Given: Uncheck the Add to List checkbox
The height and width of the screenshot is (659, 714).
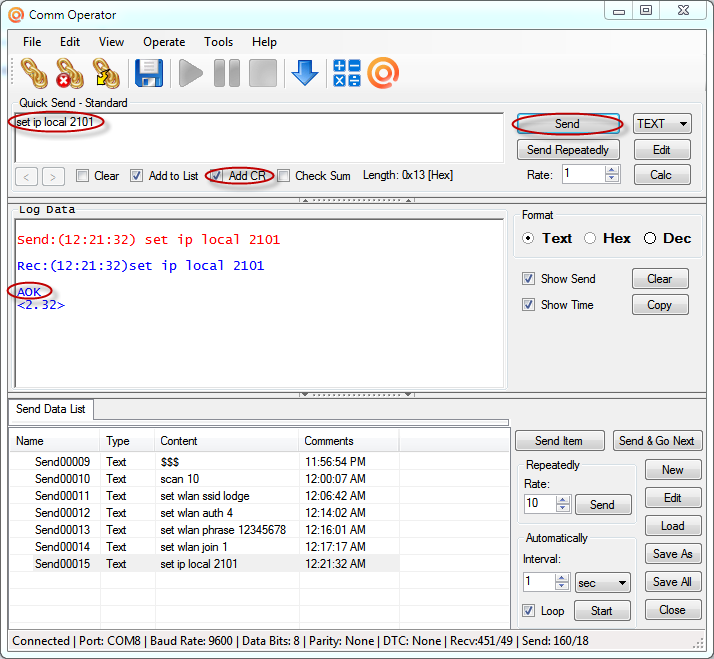Looking at the screenshot, I should click(136, 175).
